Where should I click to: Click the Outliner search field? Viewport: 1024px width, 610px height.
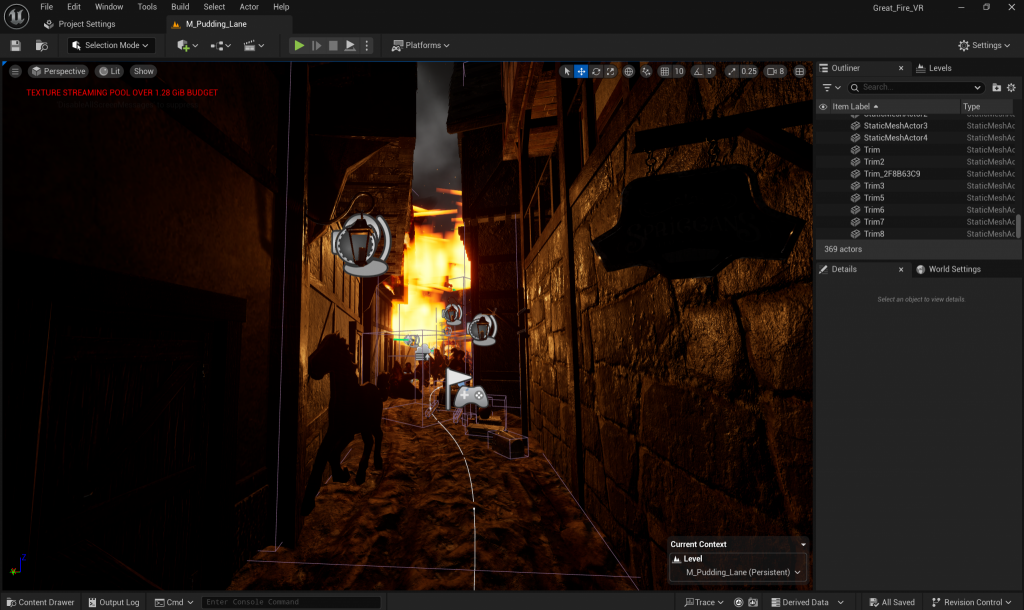[916, 88]
